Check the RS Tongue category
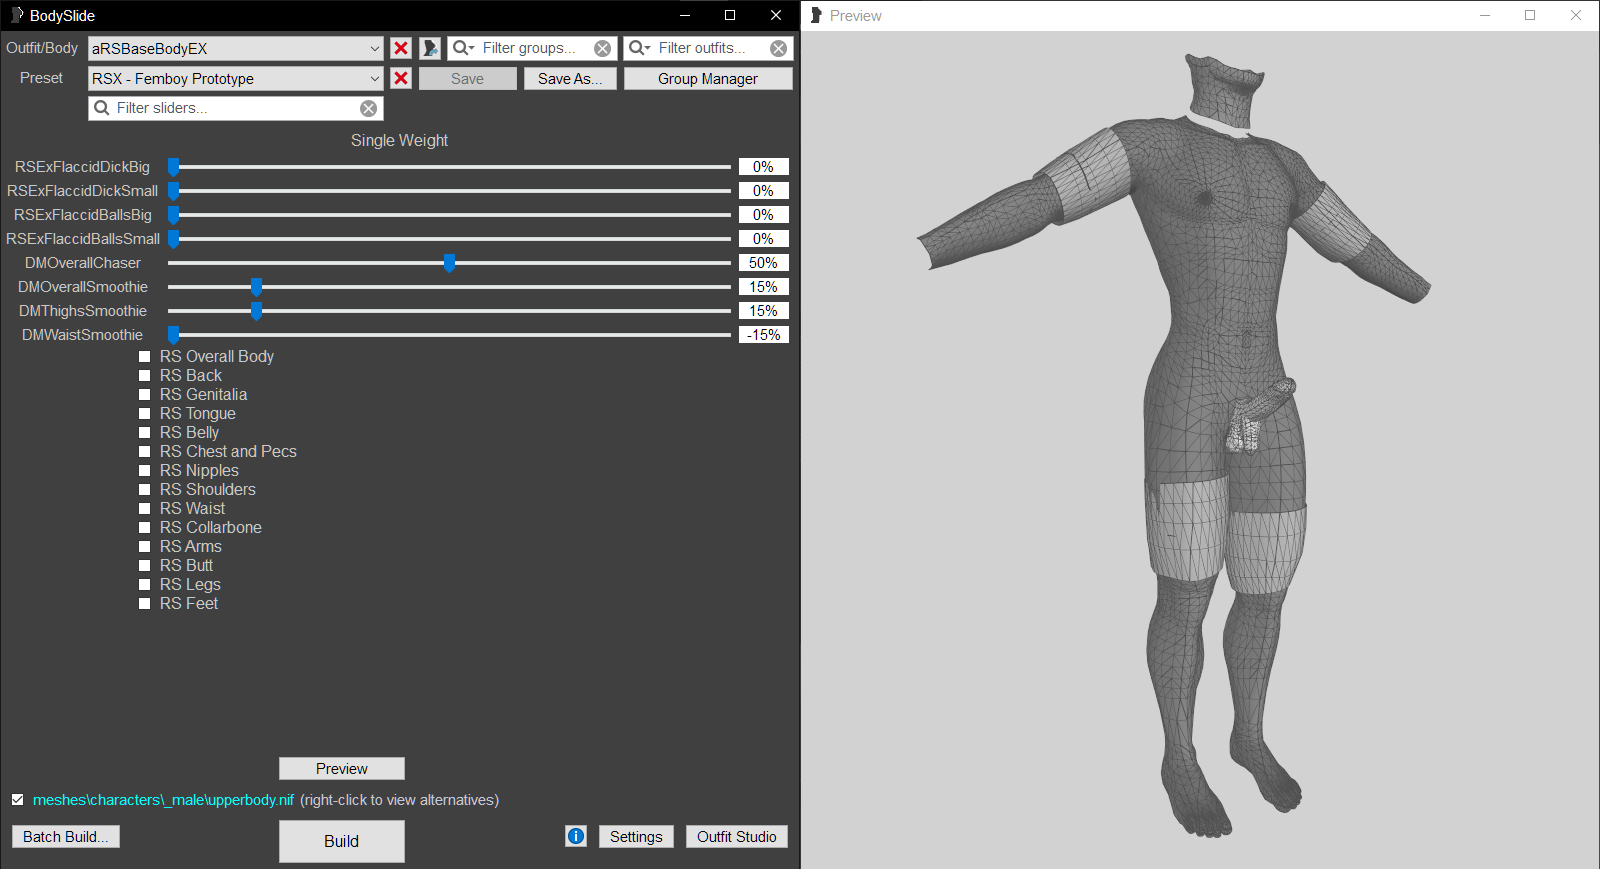Screen dimensions: 1600x869 (145, 414)
